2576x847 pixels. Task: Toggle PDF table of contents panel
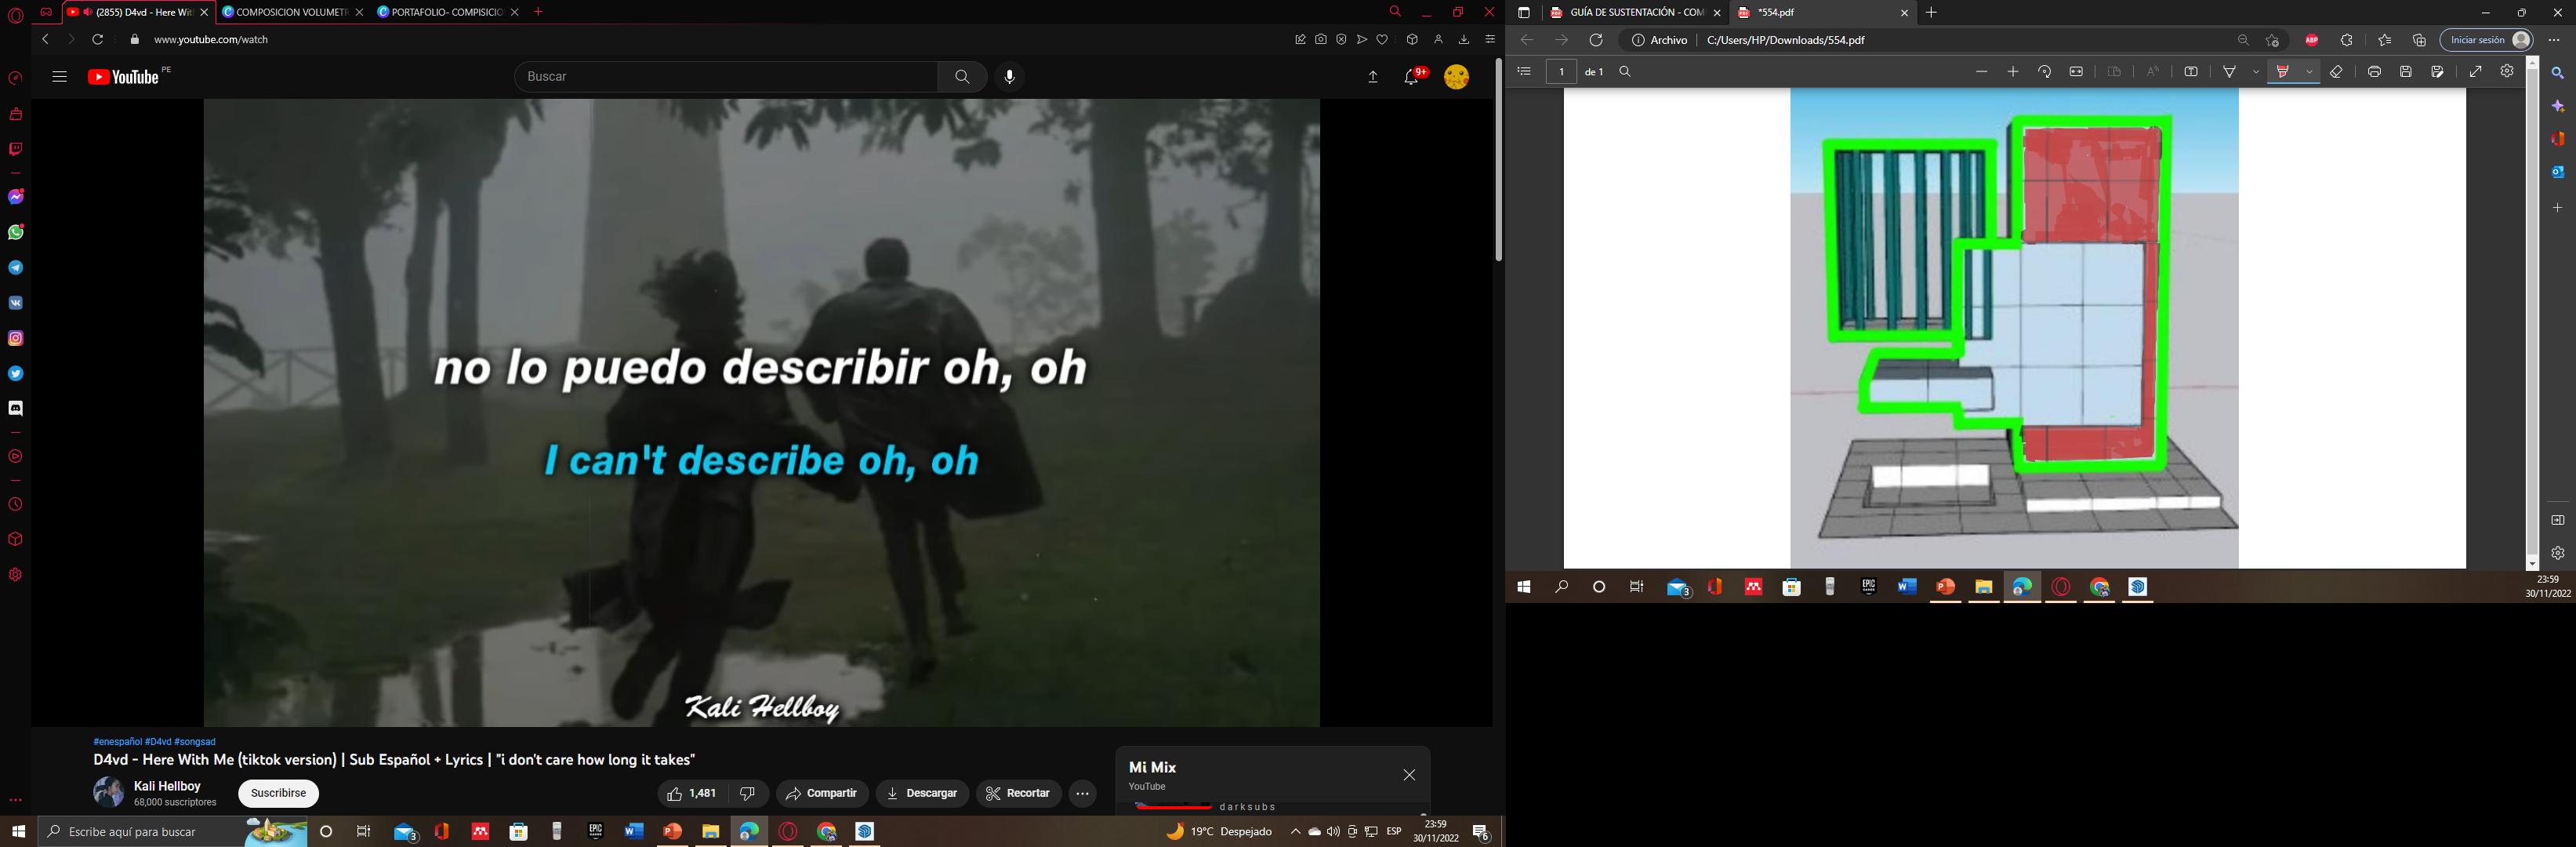[x=1524, y=72]
